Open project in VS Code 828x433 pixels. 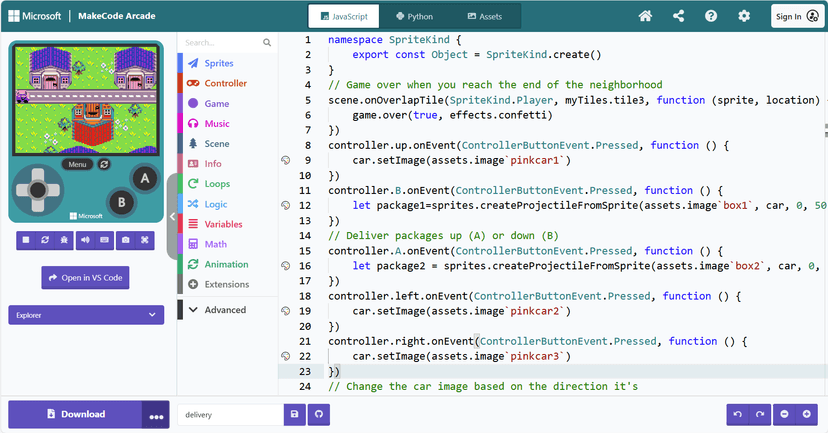click(x=86, y=278)
